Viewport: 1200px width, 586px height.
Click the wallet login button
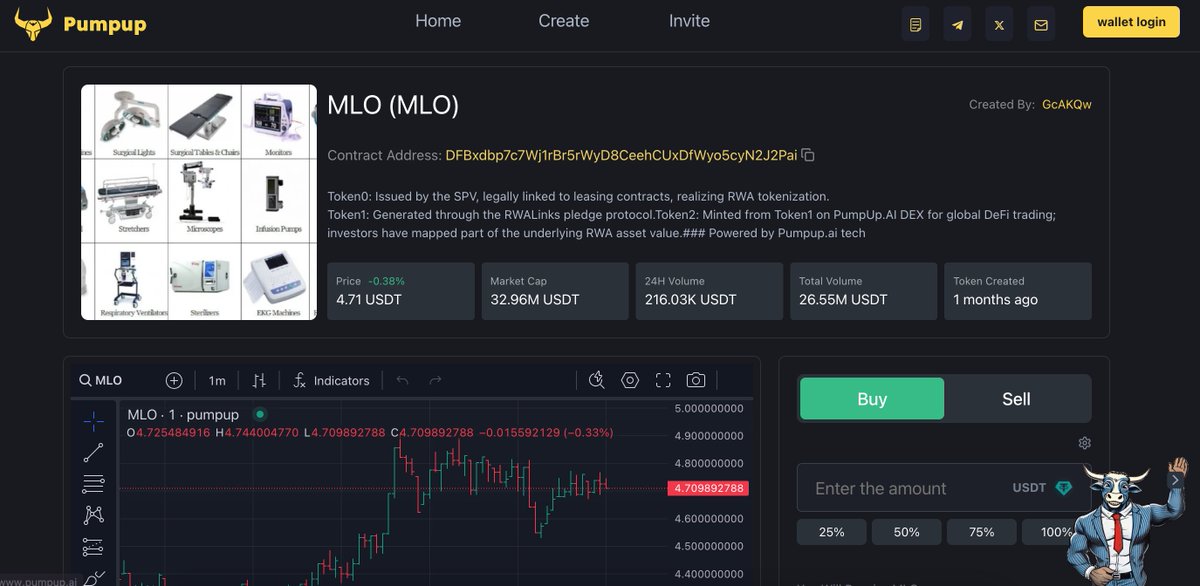point(1131,22)
